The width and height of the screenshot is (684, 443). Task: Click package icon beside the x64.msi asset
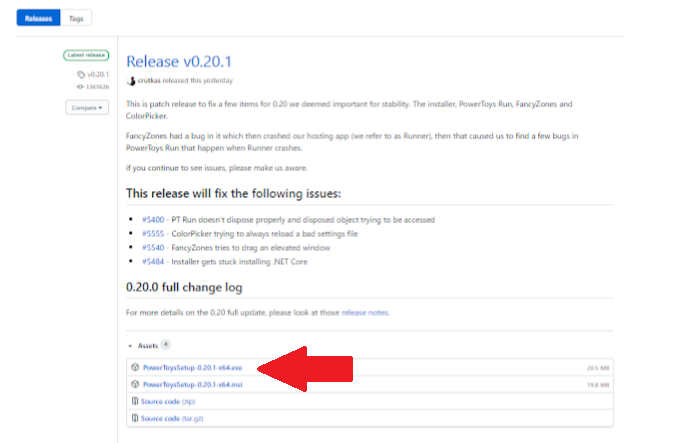[135, 384]
